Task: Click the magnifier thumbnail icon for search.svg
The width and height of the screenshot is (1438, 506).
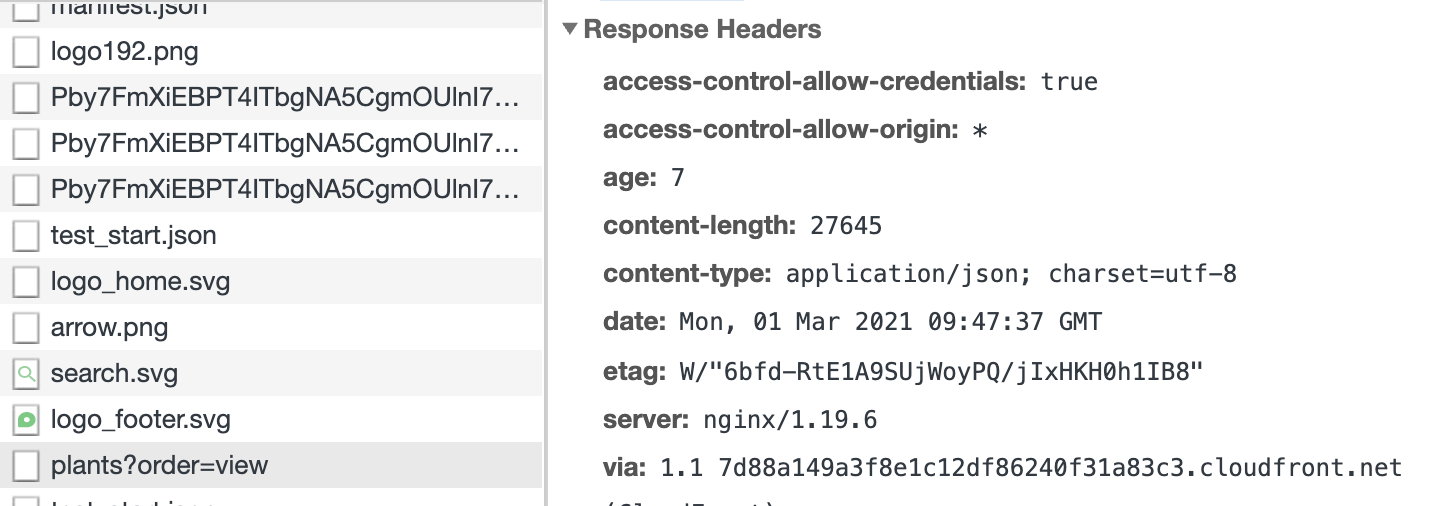Action: [x=25, y=375]
